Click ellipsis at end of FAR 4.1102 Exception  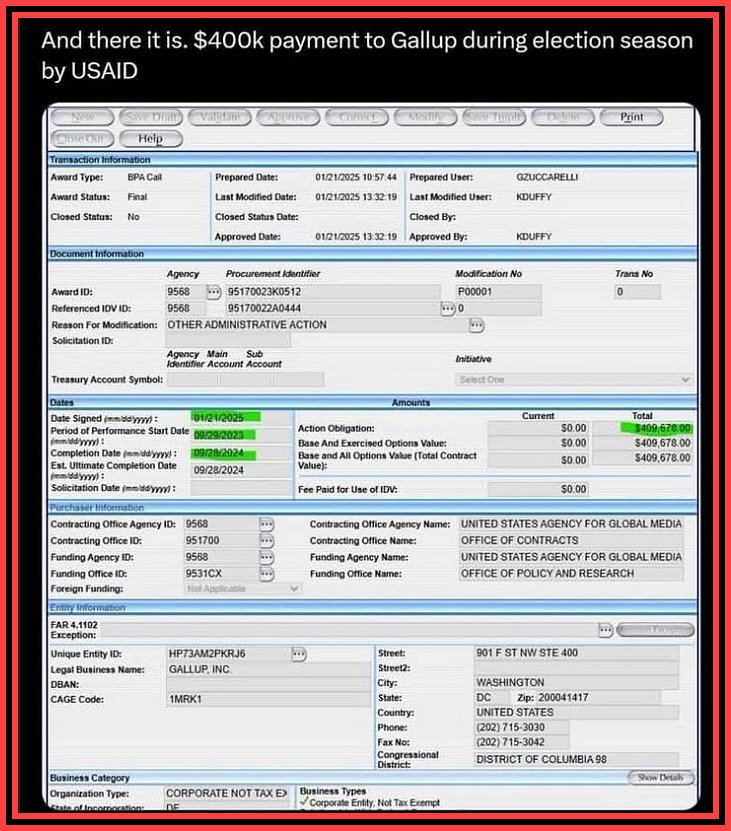tap(605, 630)
